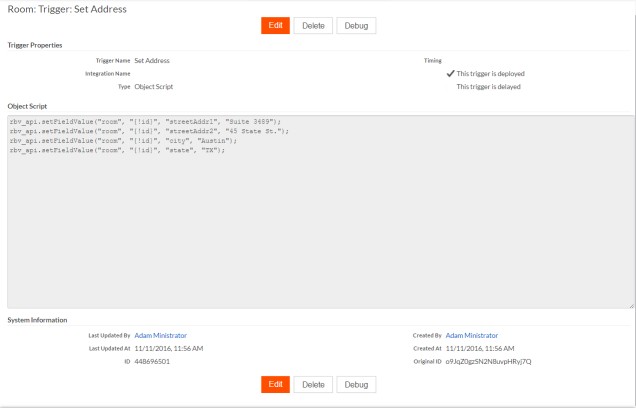Image resolution: width=636 pixels, height=408 pixels.
Task: Open Debug from the buttons below System Information
Action: [356, 384]
